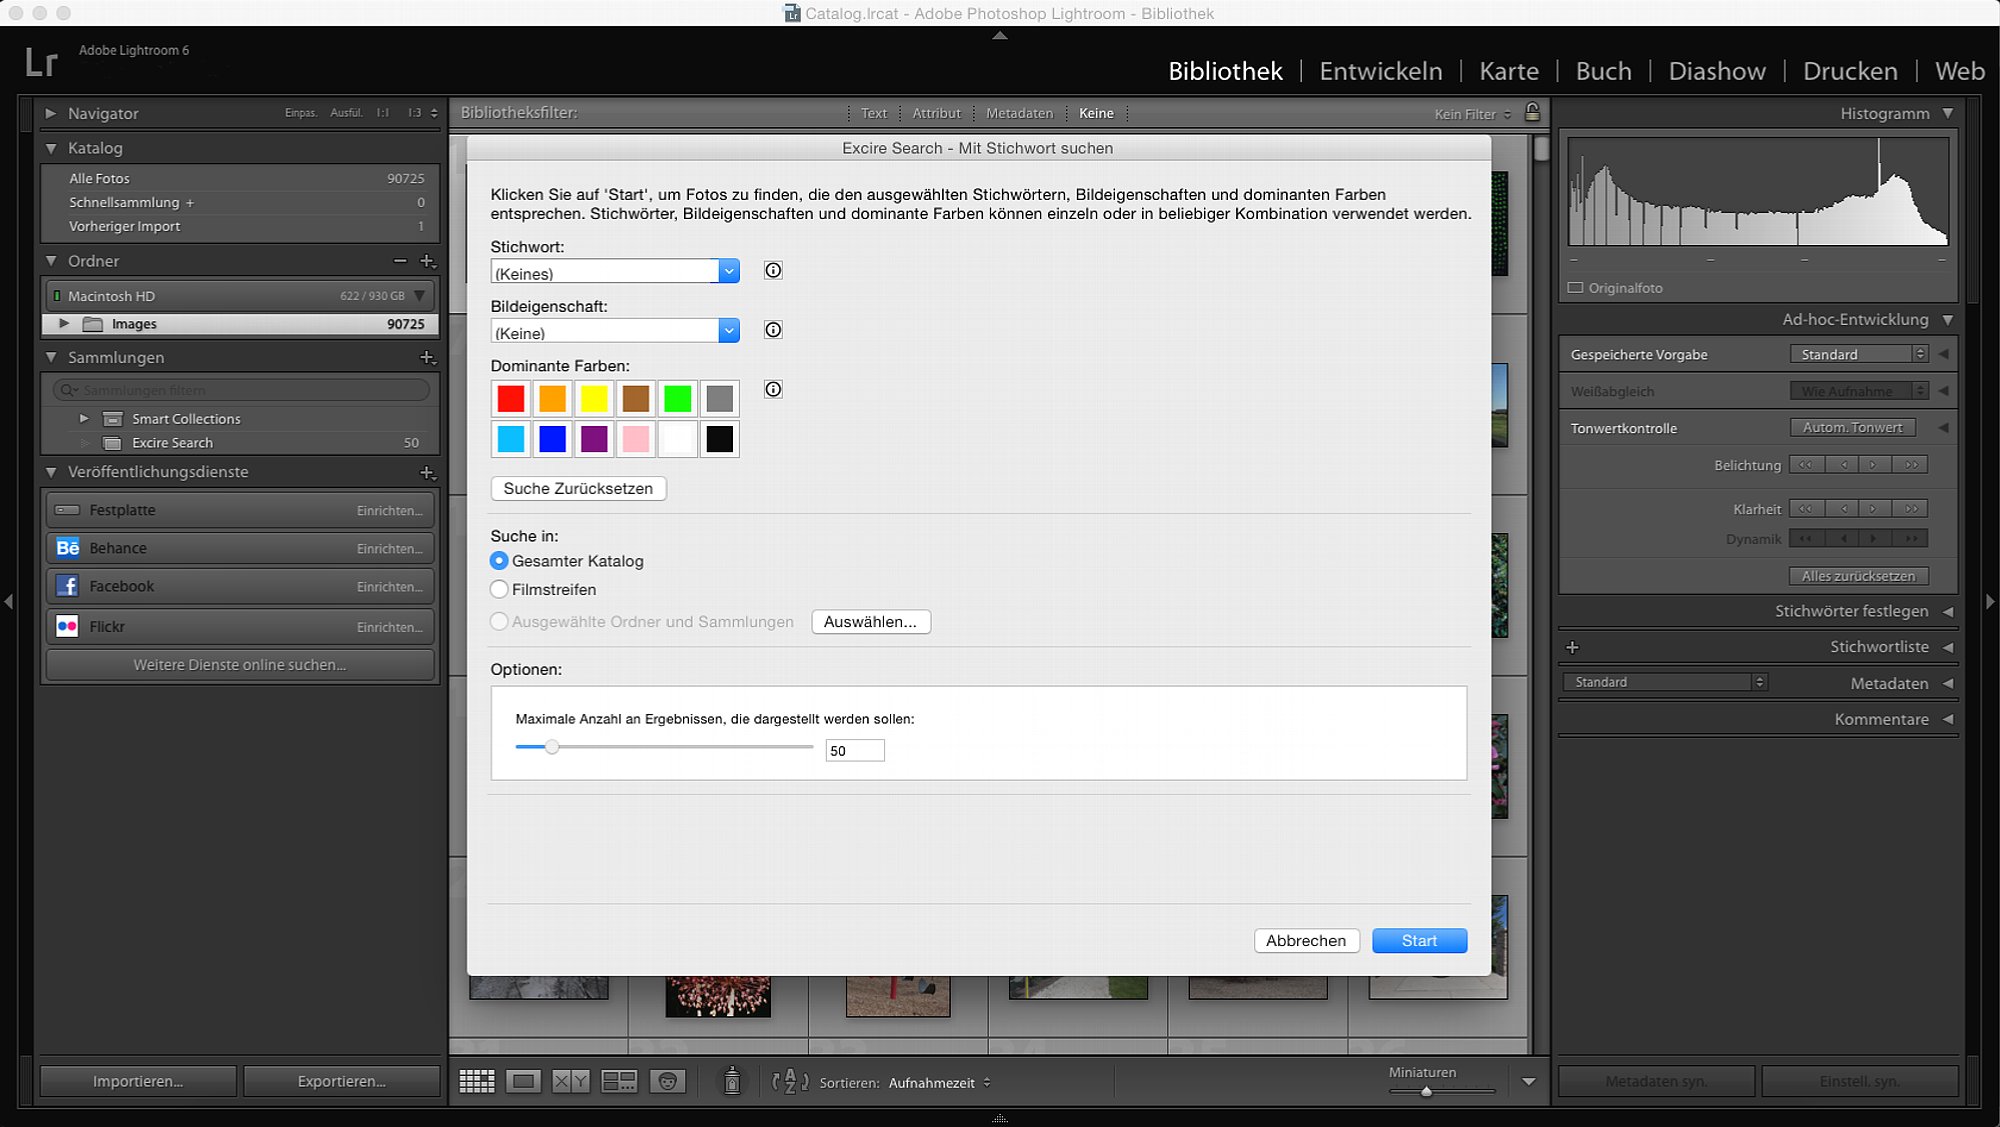Screen dimensions: 2000x1127
Task: Open people (face) view icon
Action: click(x=667, y=1081)
